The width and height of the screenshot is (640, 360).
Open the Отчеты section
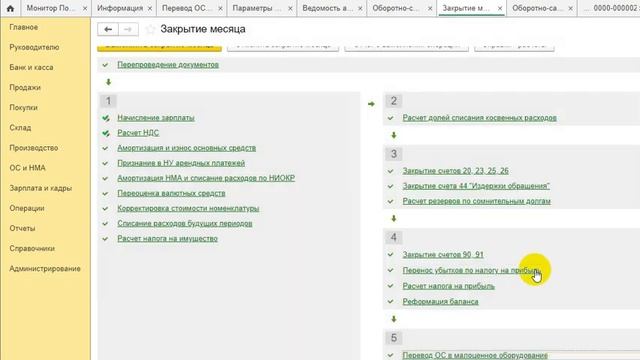[x=22, y=228]
